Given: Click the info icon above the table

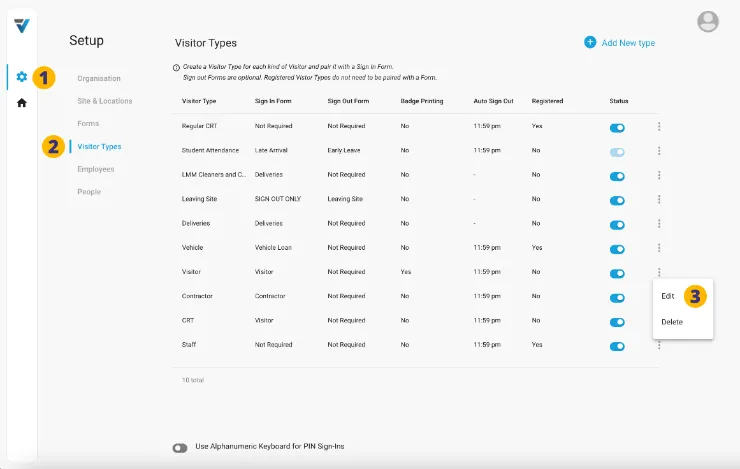Looking at the screenshot, I should (x=177, y=67).
